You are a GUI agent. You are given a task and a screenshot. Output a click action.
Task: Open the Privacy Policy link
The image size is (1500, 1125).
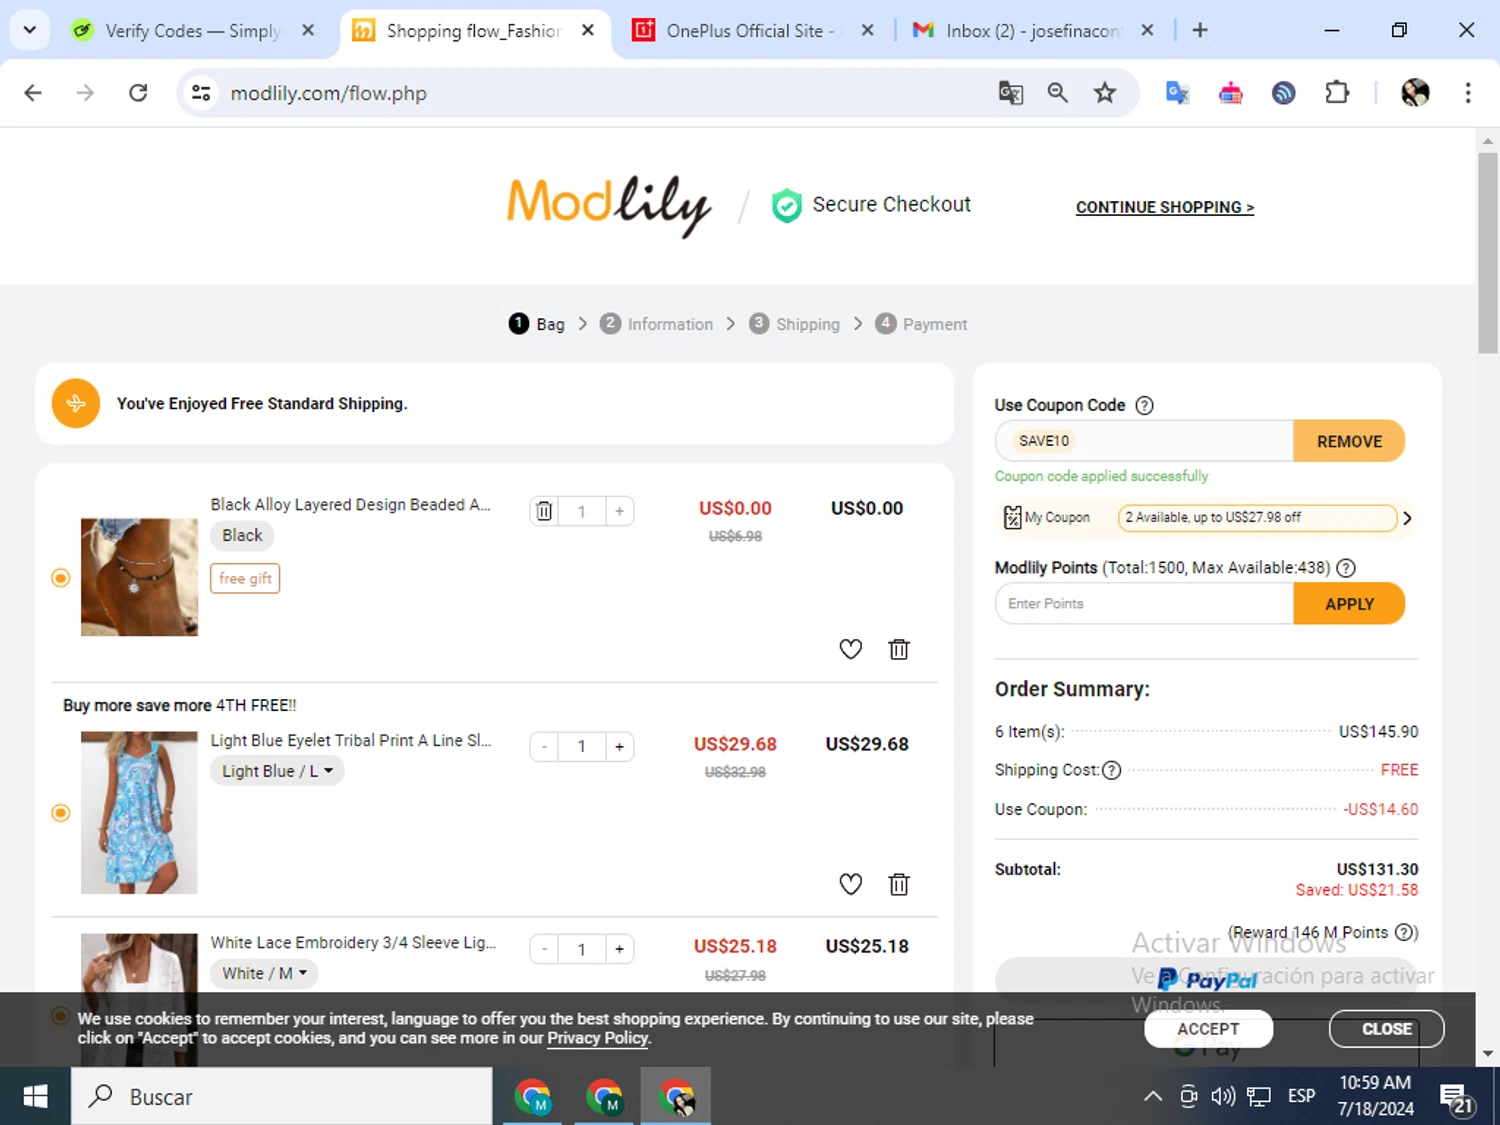(598, 1038)
